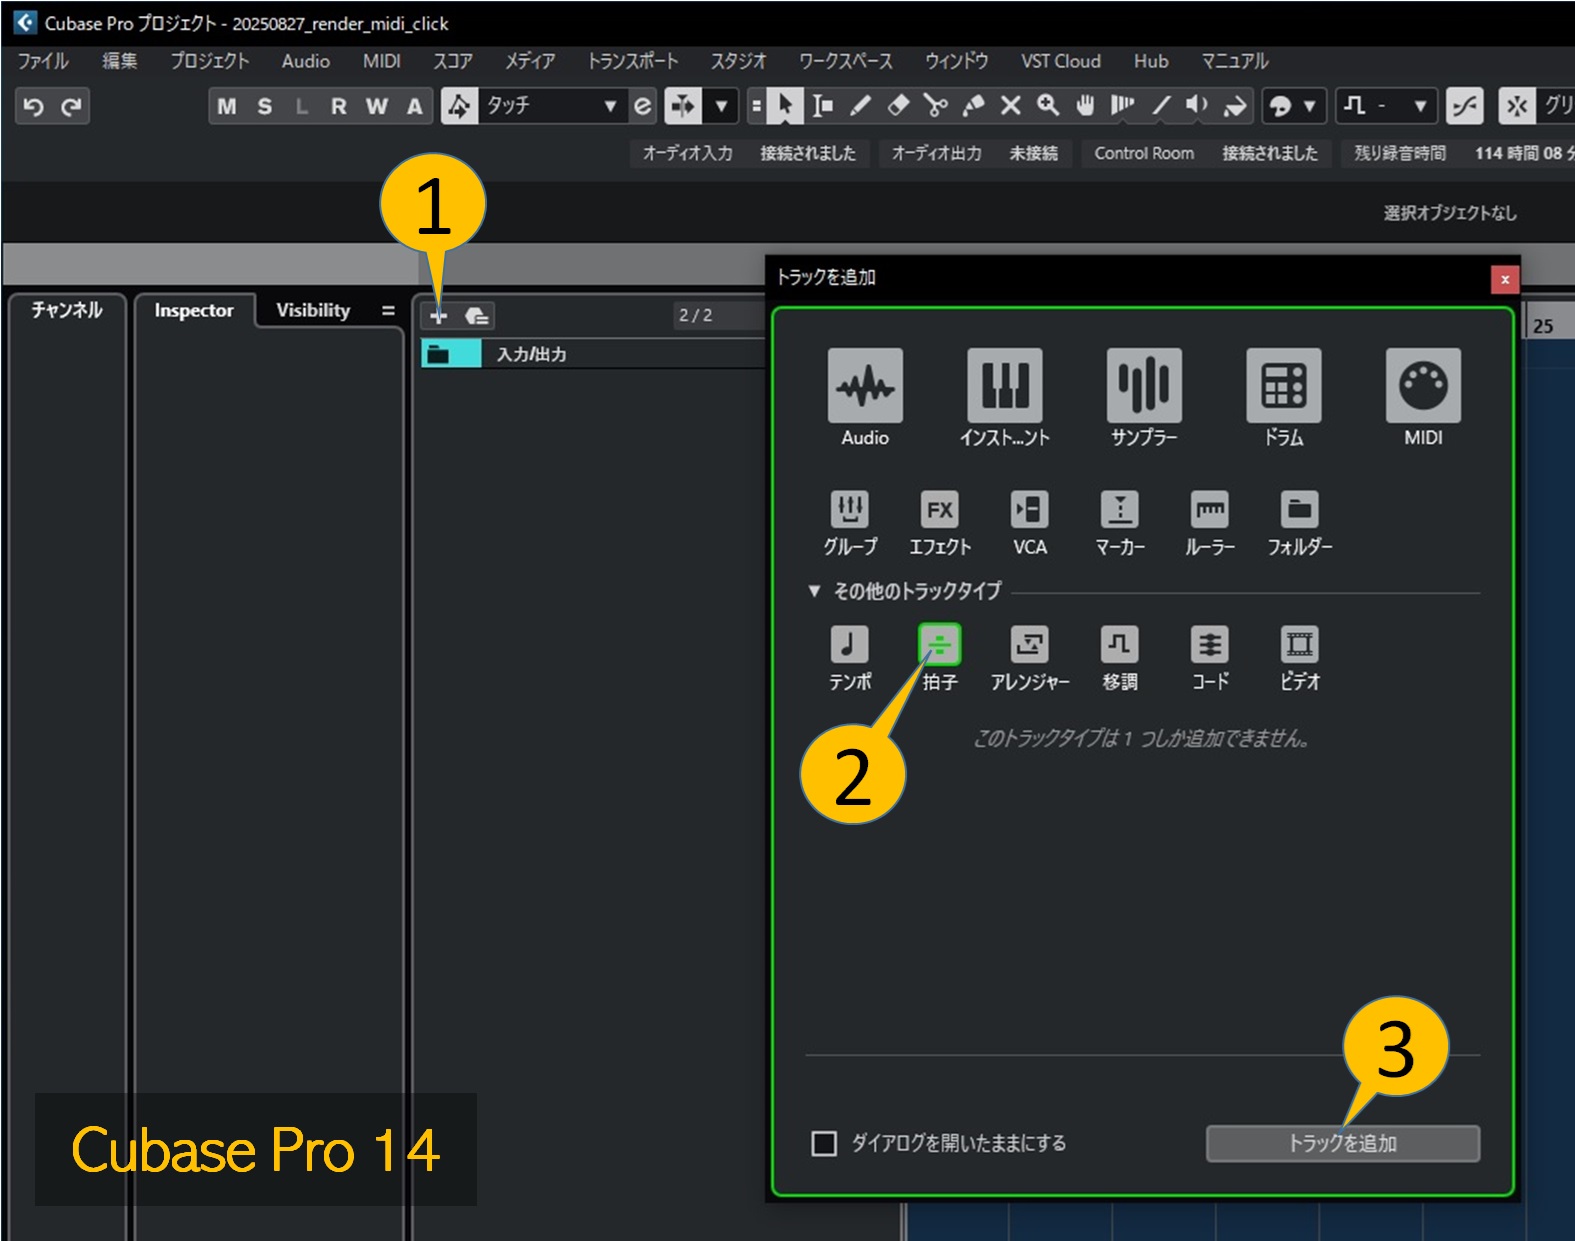Choose the アレンジャー track type

click(x=1030, y=658)
